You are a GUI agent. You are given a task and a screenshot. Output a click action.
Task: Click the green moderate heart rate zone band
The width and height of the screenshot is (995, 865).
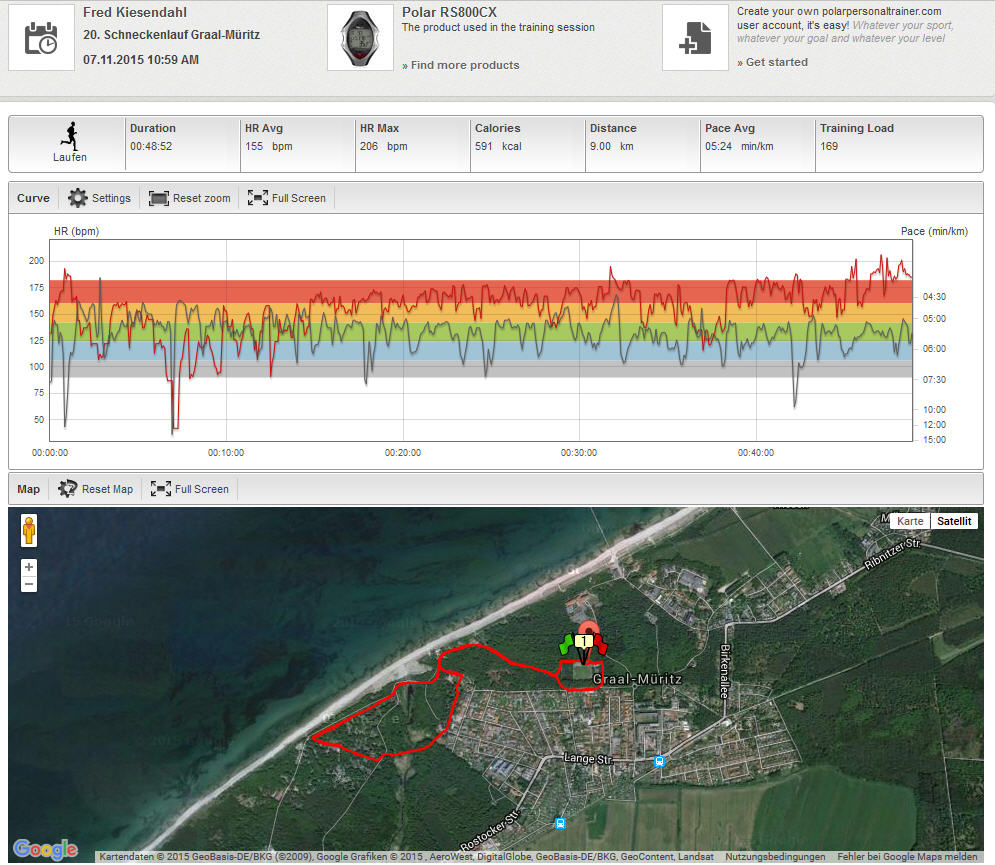click(481, 331)
